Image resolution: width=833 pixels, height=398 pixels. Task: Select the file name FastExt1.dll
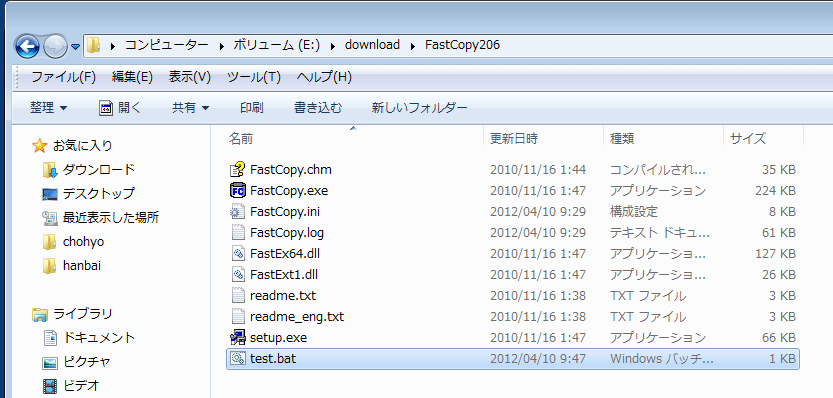(x=284, y=275)
